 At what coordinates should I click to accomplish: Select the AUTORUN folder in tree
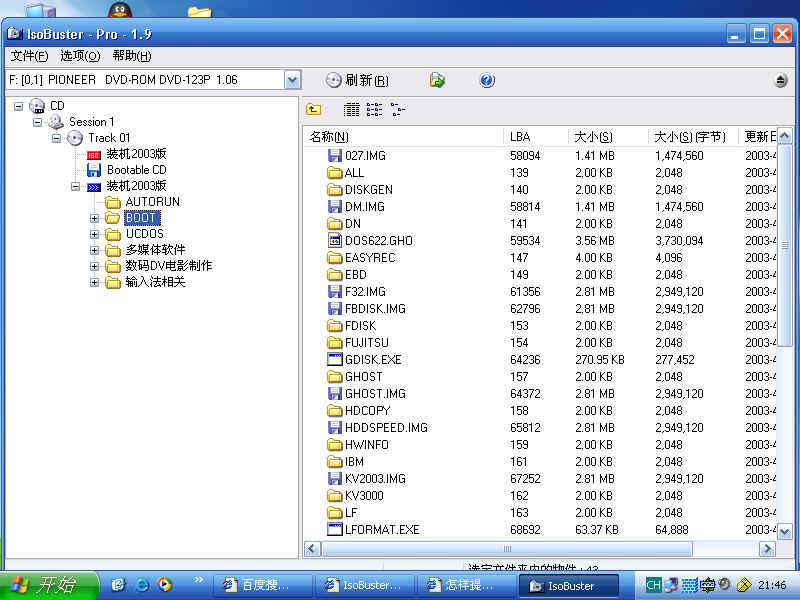click(x=153, y=202)
